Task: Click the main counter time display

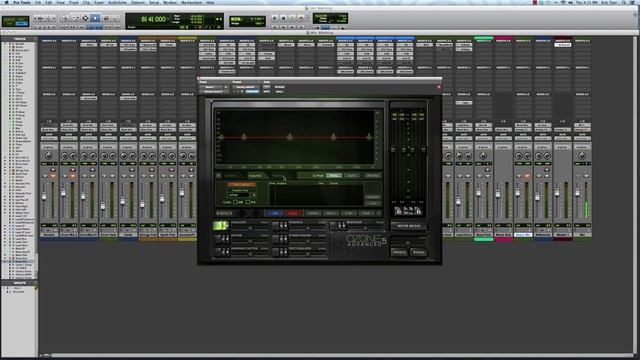Action: click(153, 19)
